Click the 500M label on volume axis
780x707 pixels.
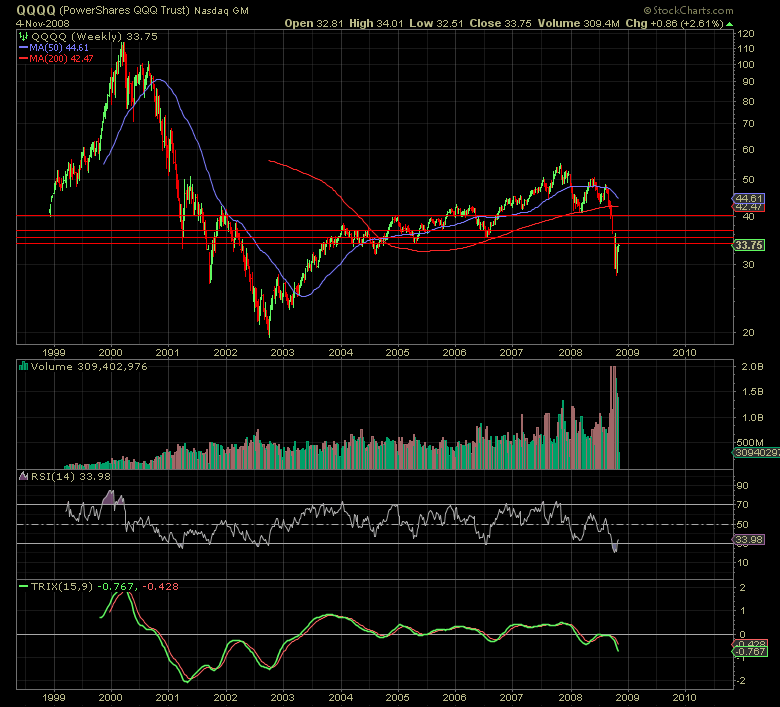750,442
